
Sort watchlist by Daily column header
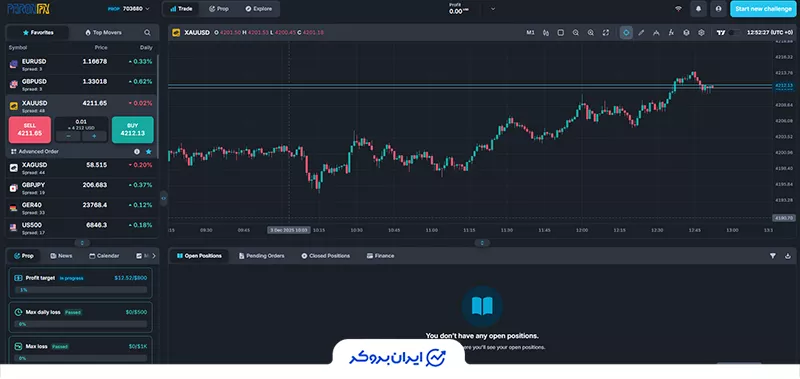pos(146,47)
